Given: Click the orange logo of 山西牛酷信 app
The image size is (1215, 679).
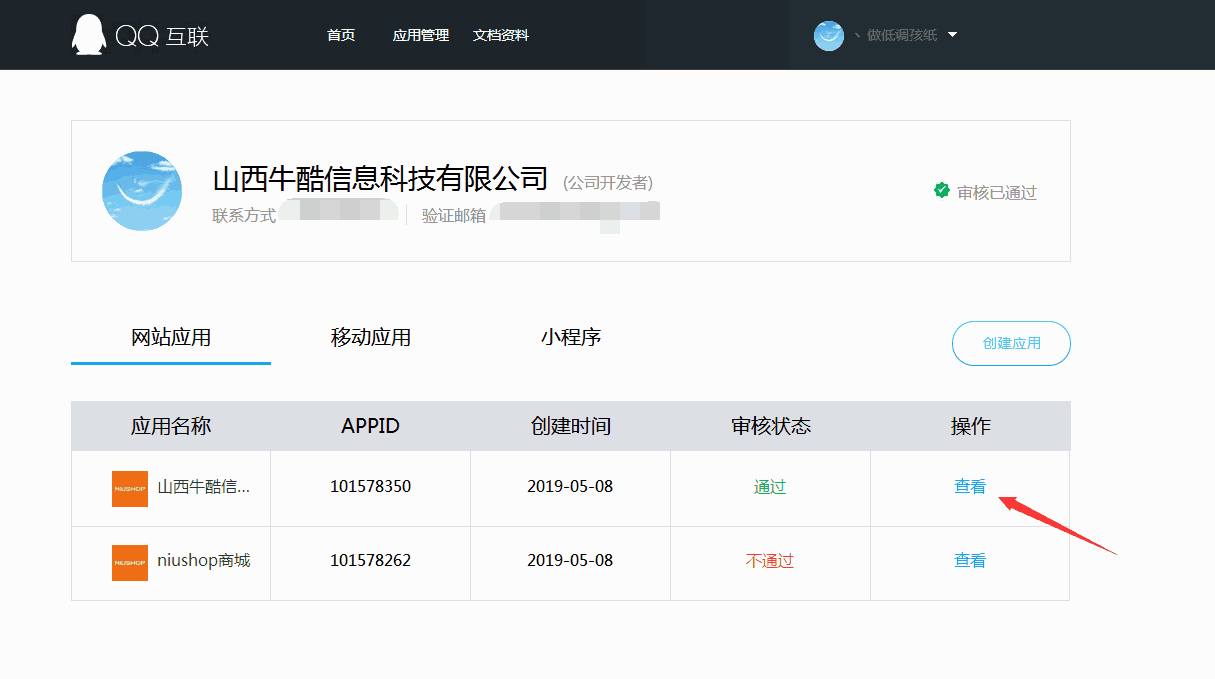Looking at the screenshot, I should point(130,489).
